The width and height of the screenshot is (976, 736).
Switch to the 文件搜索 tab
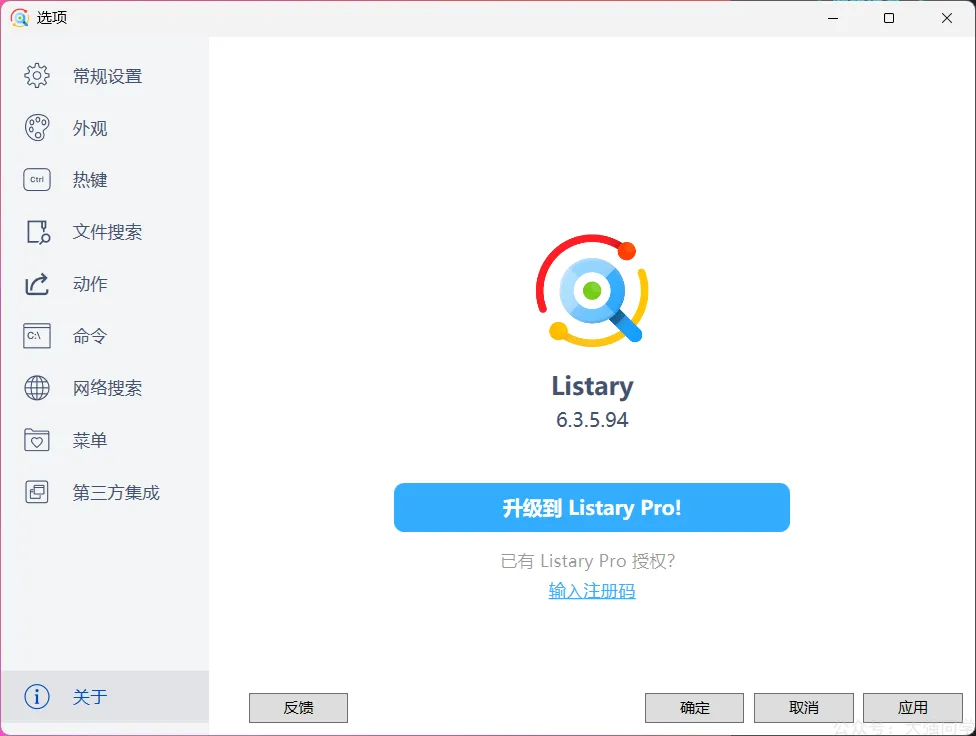[x=107, y=232]
